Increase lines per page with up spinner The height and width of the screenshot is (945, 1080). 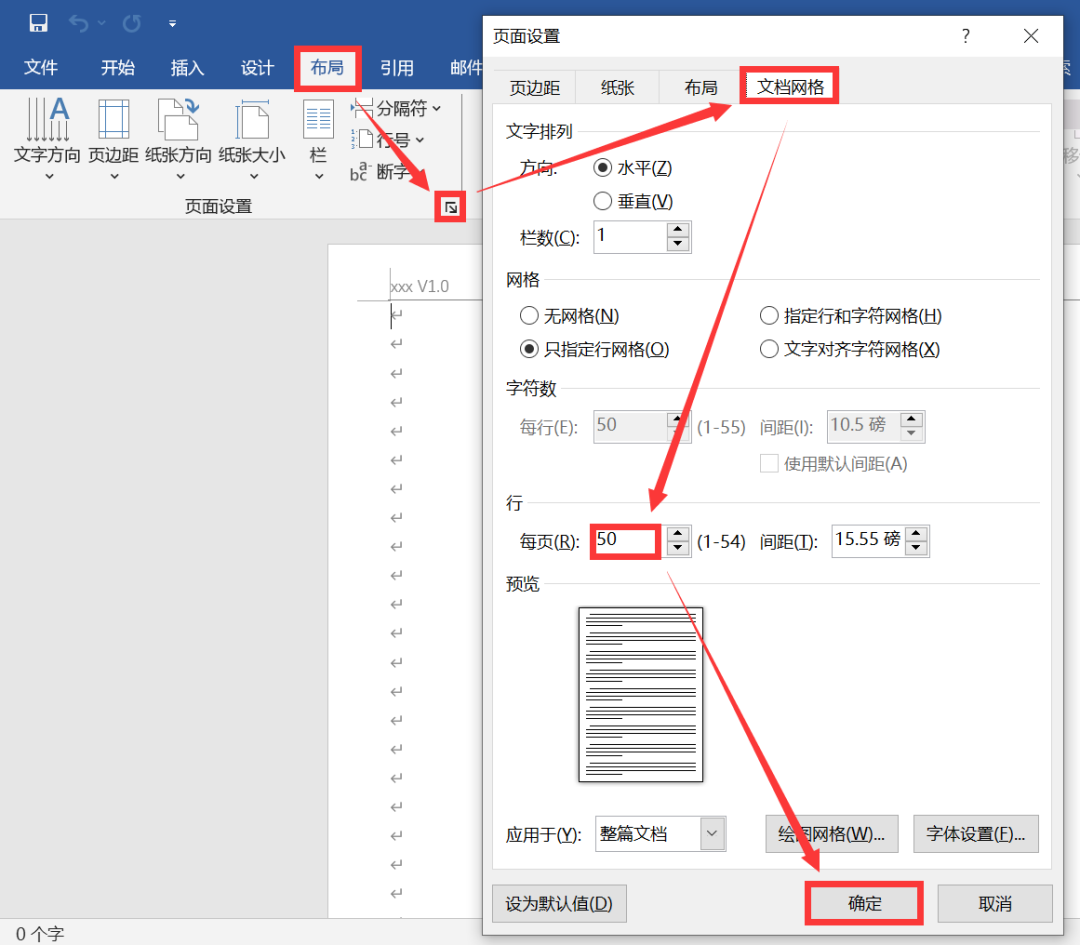pos(679,533)
